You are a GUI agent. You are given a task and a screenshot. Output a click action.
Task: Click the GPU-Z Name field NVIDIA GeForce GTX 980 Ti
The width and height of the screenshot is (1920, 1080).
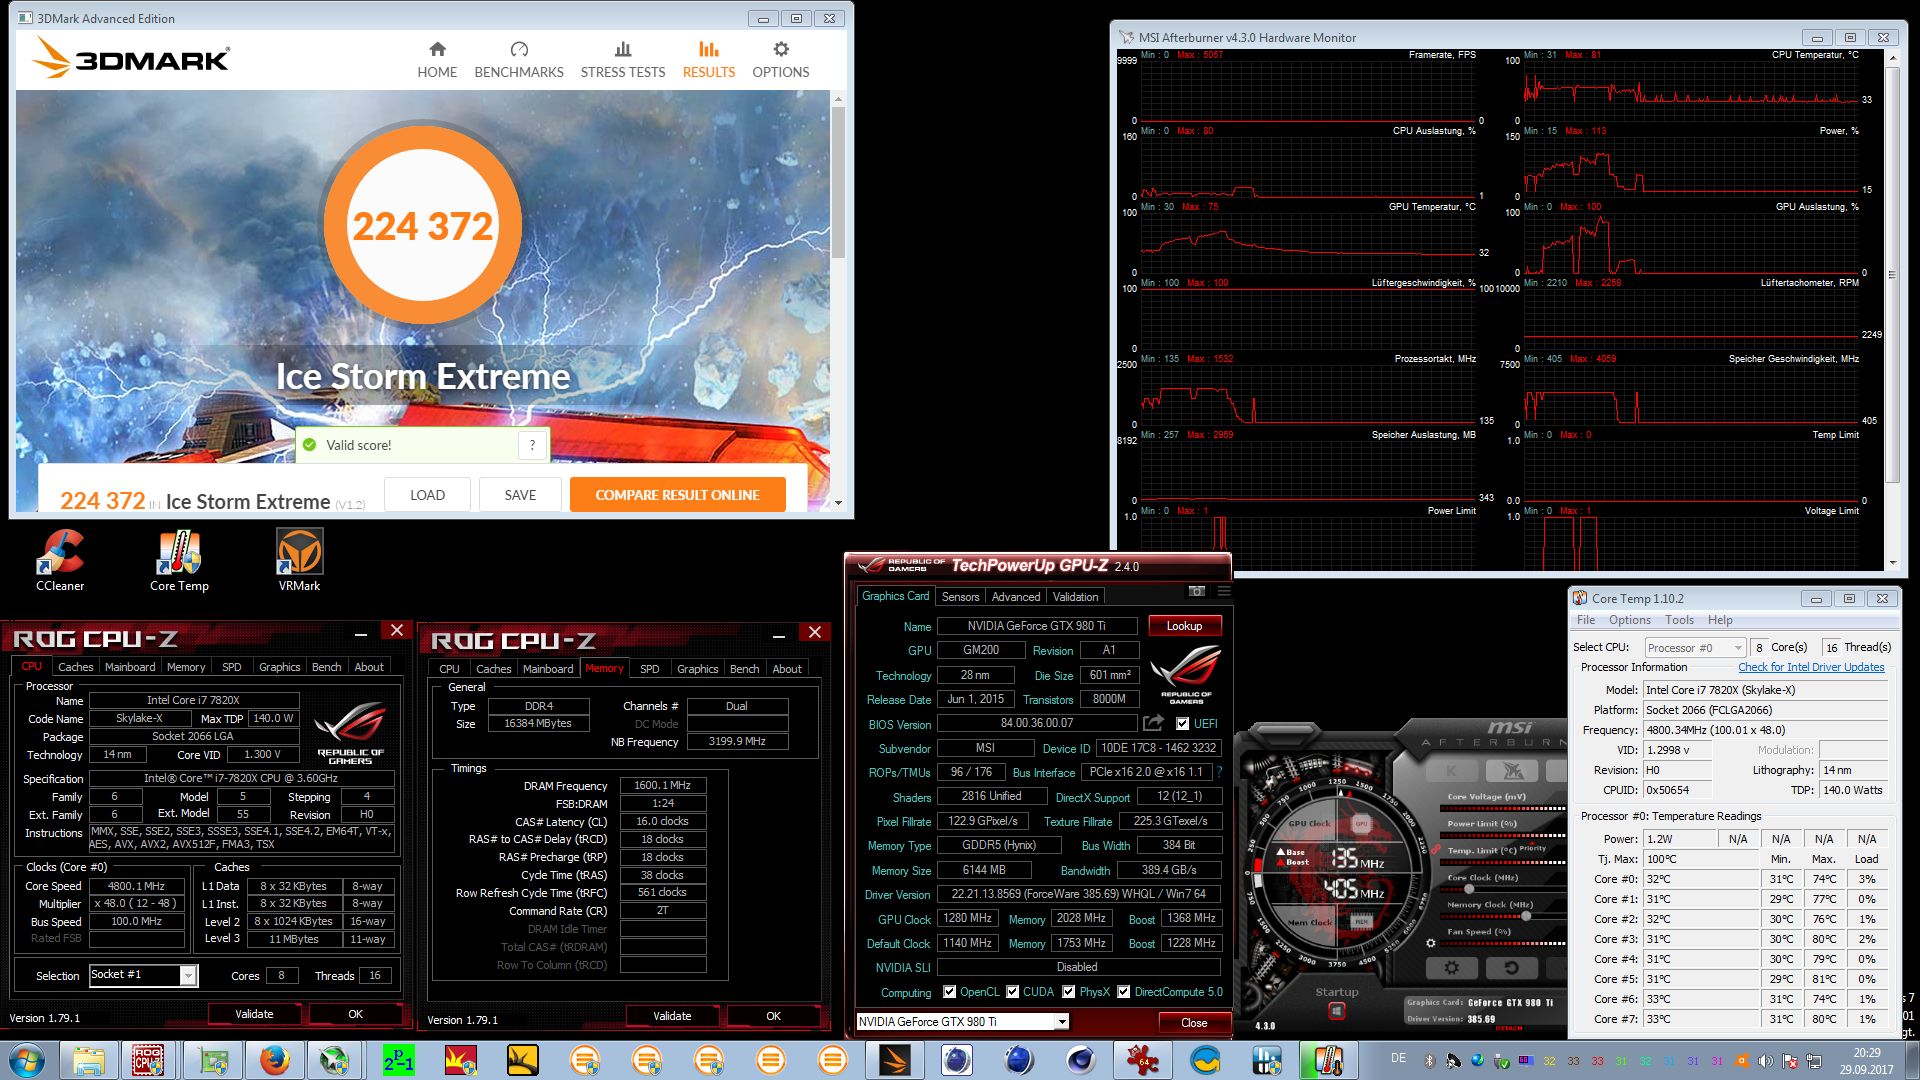click(1036, 626)
